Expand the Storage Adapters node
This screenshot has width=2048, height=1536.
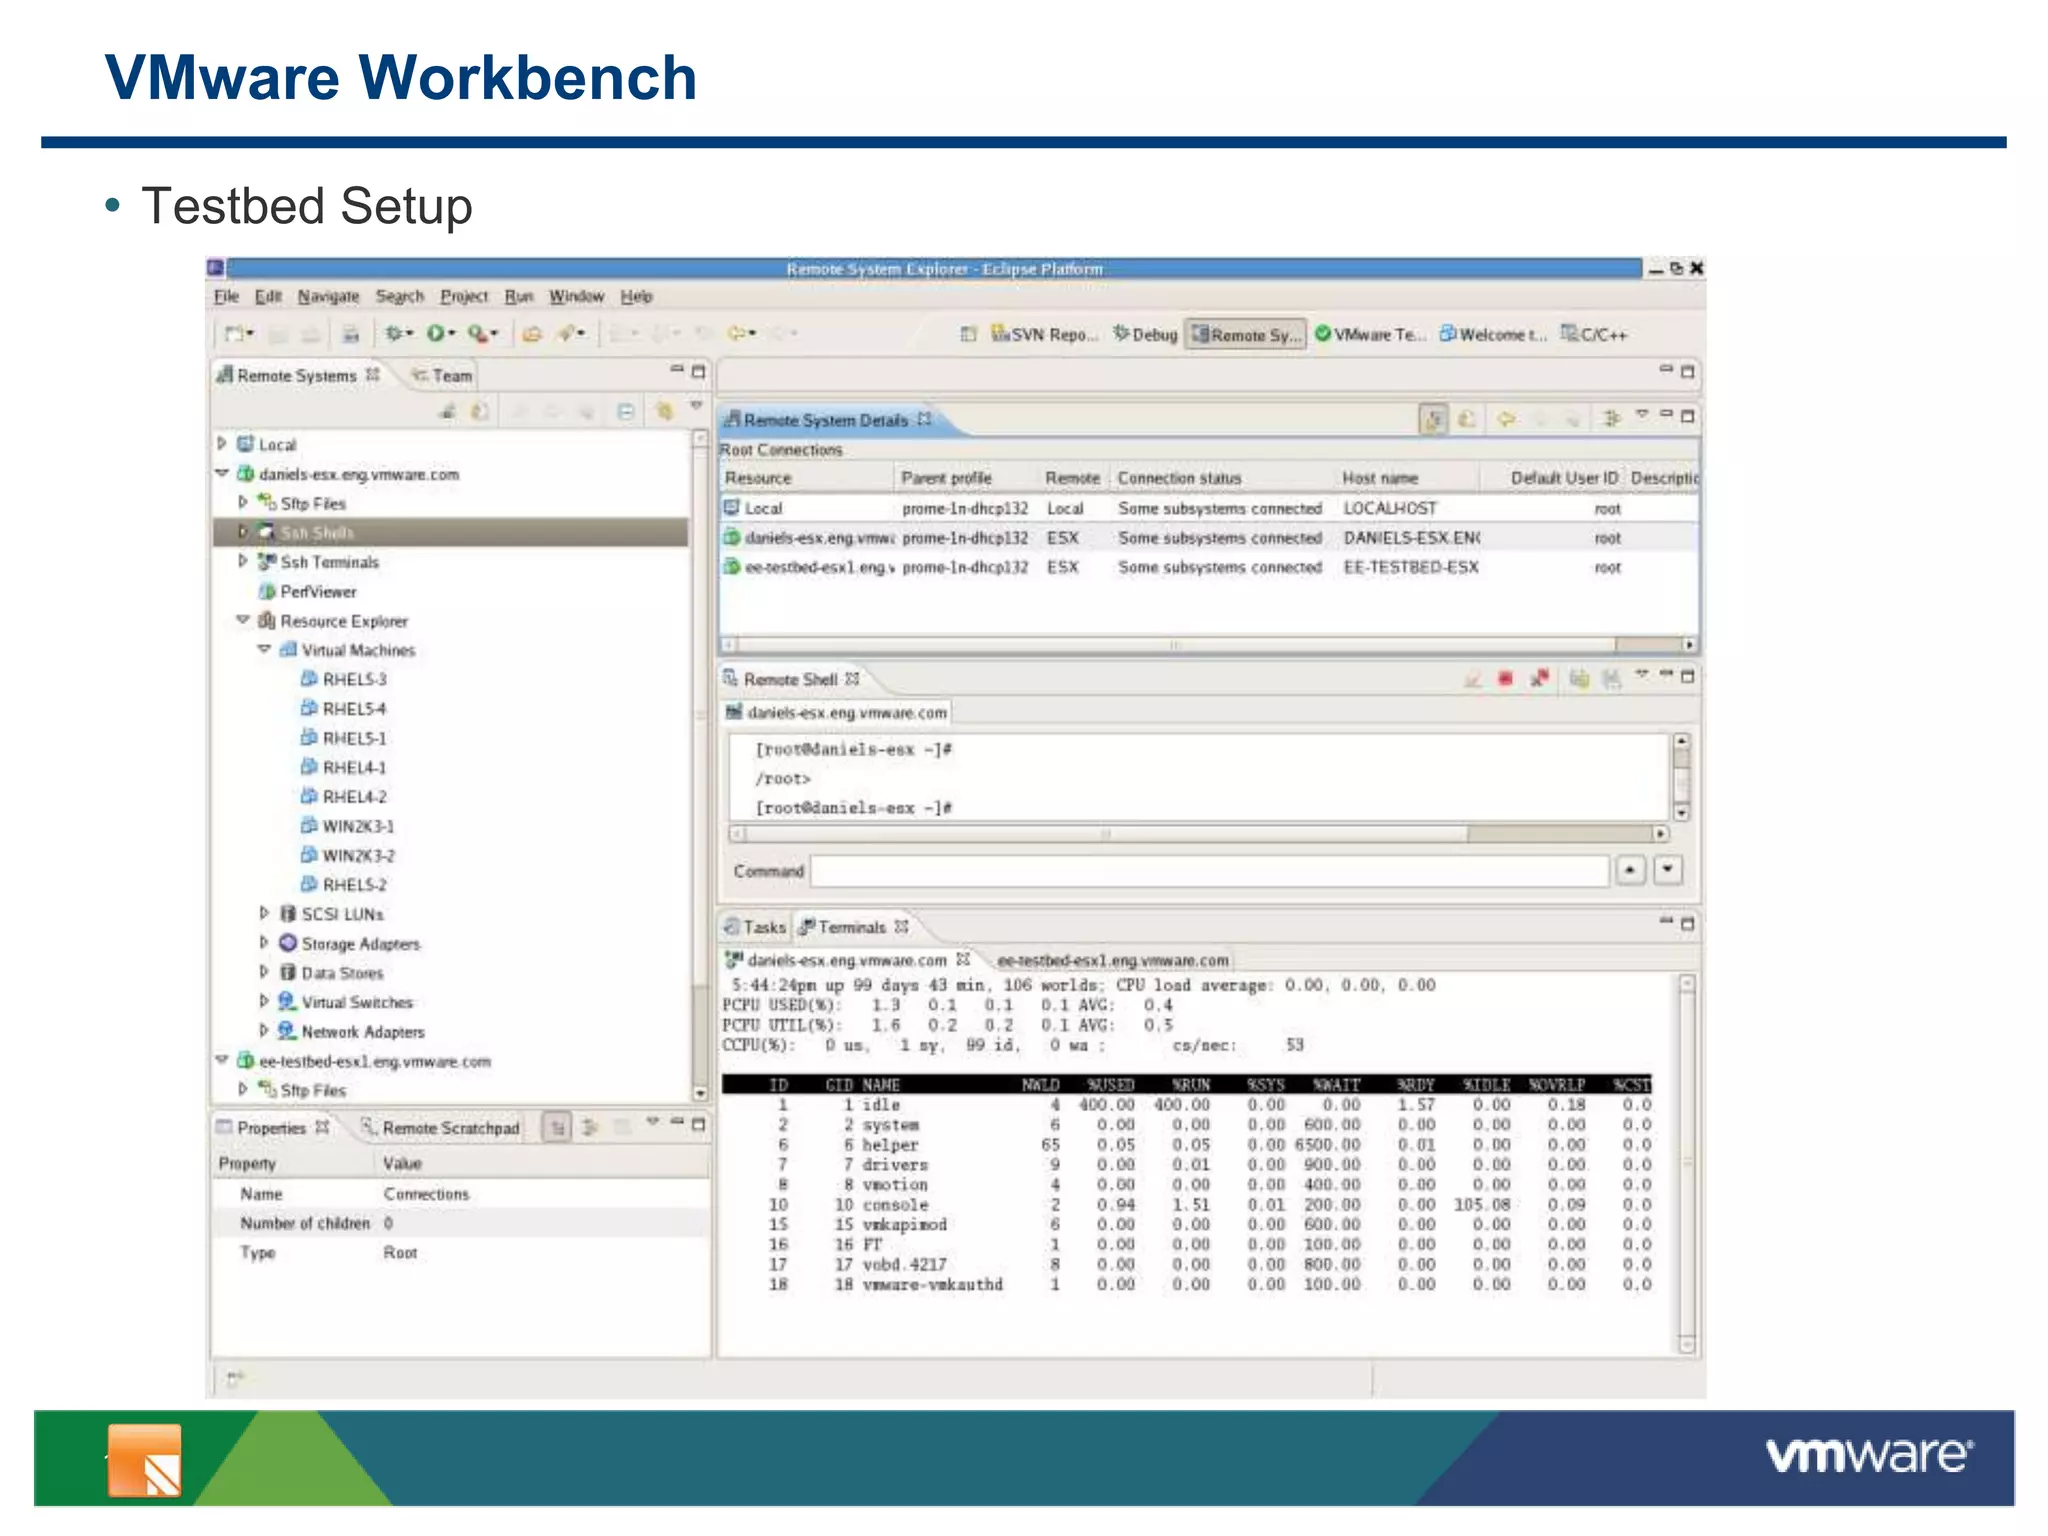(264, 942)
